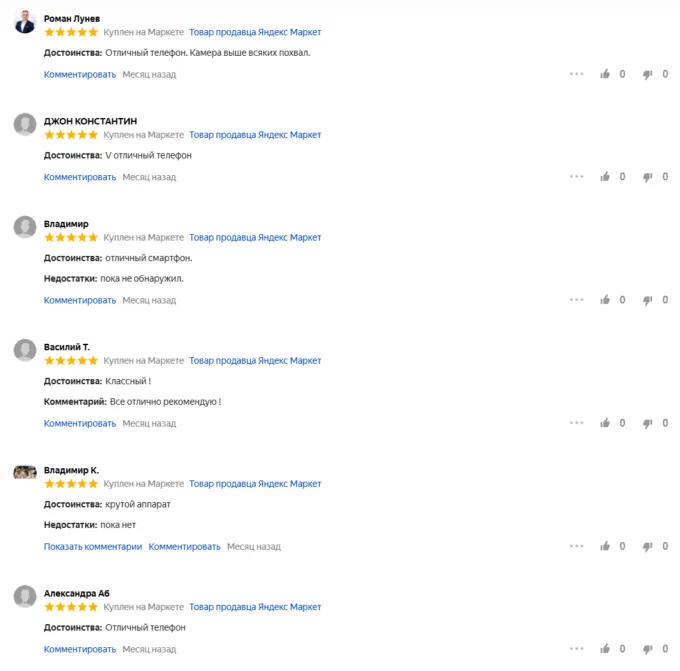Click the ДЖОН КОНСТАНТИН reviewer name

91,121
